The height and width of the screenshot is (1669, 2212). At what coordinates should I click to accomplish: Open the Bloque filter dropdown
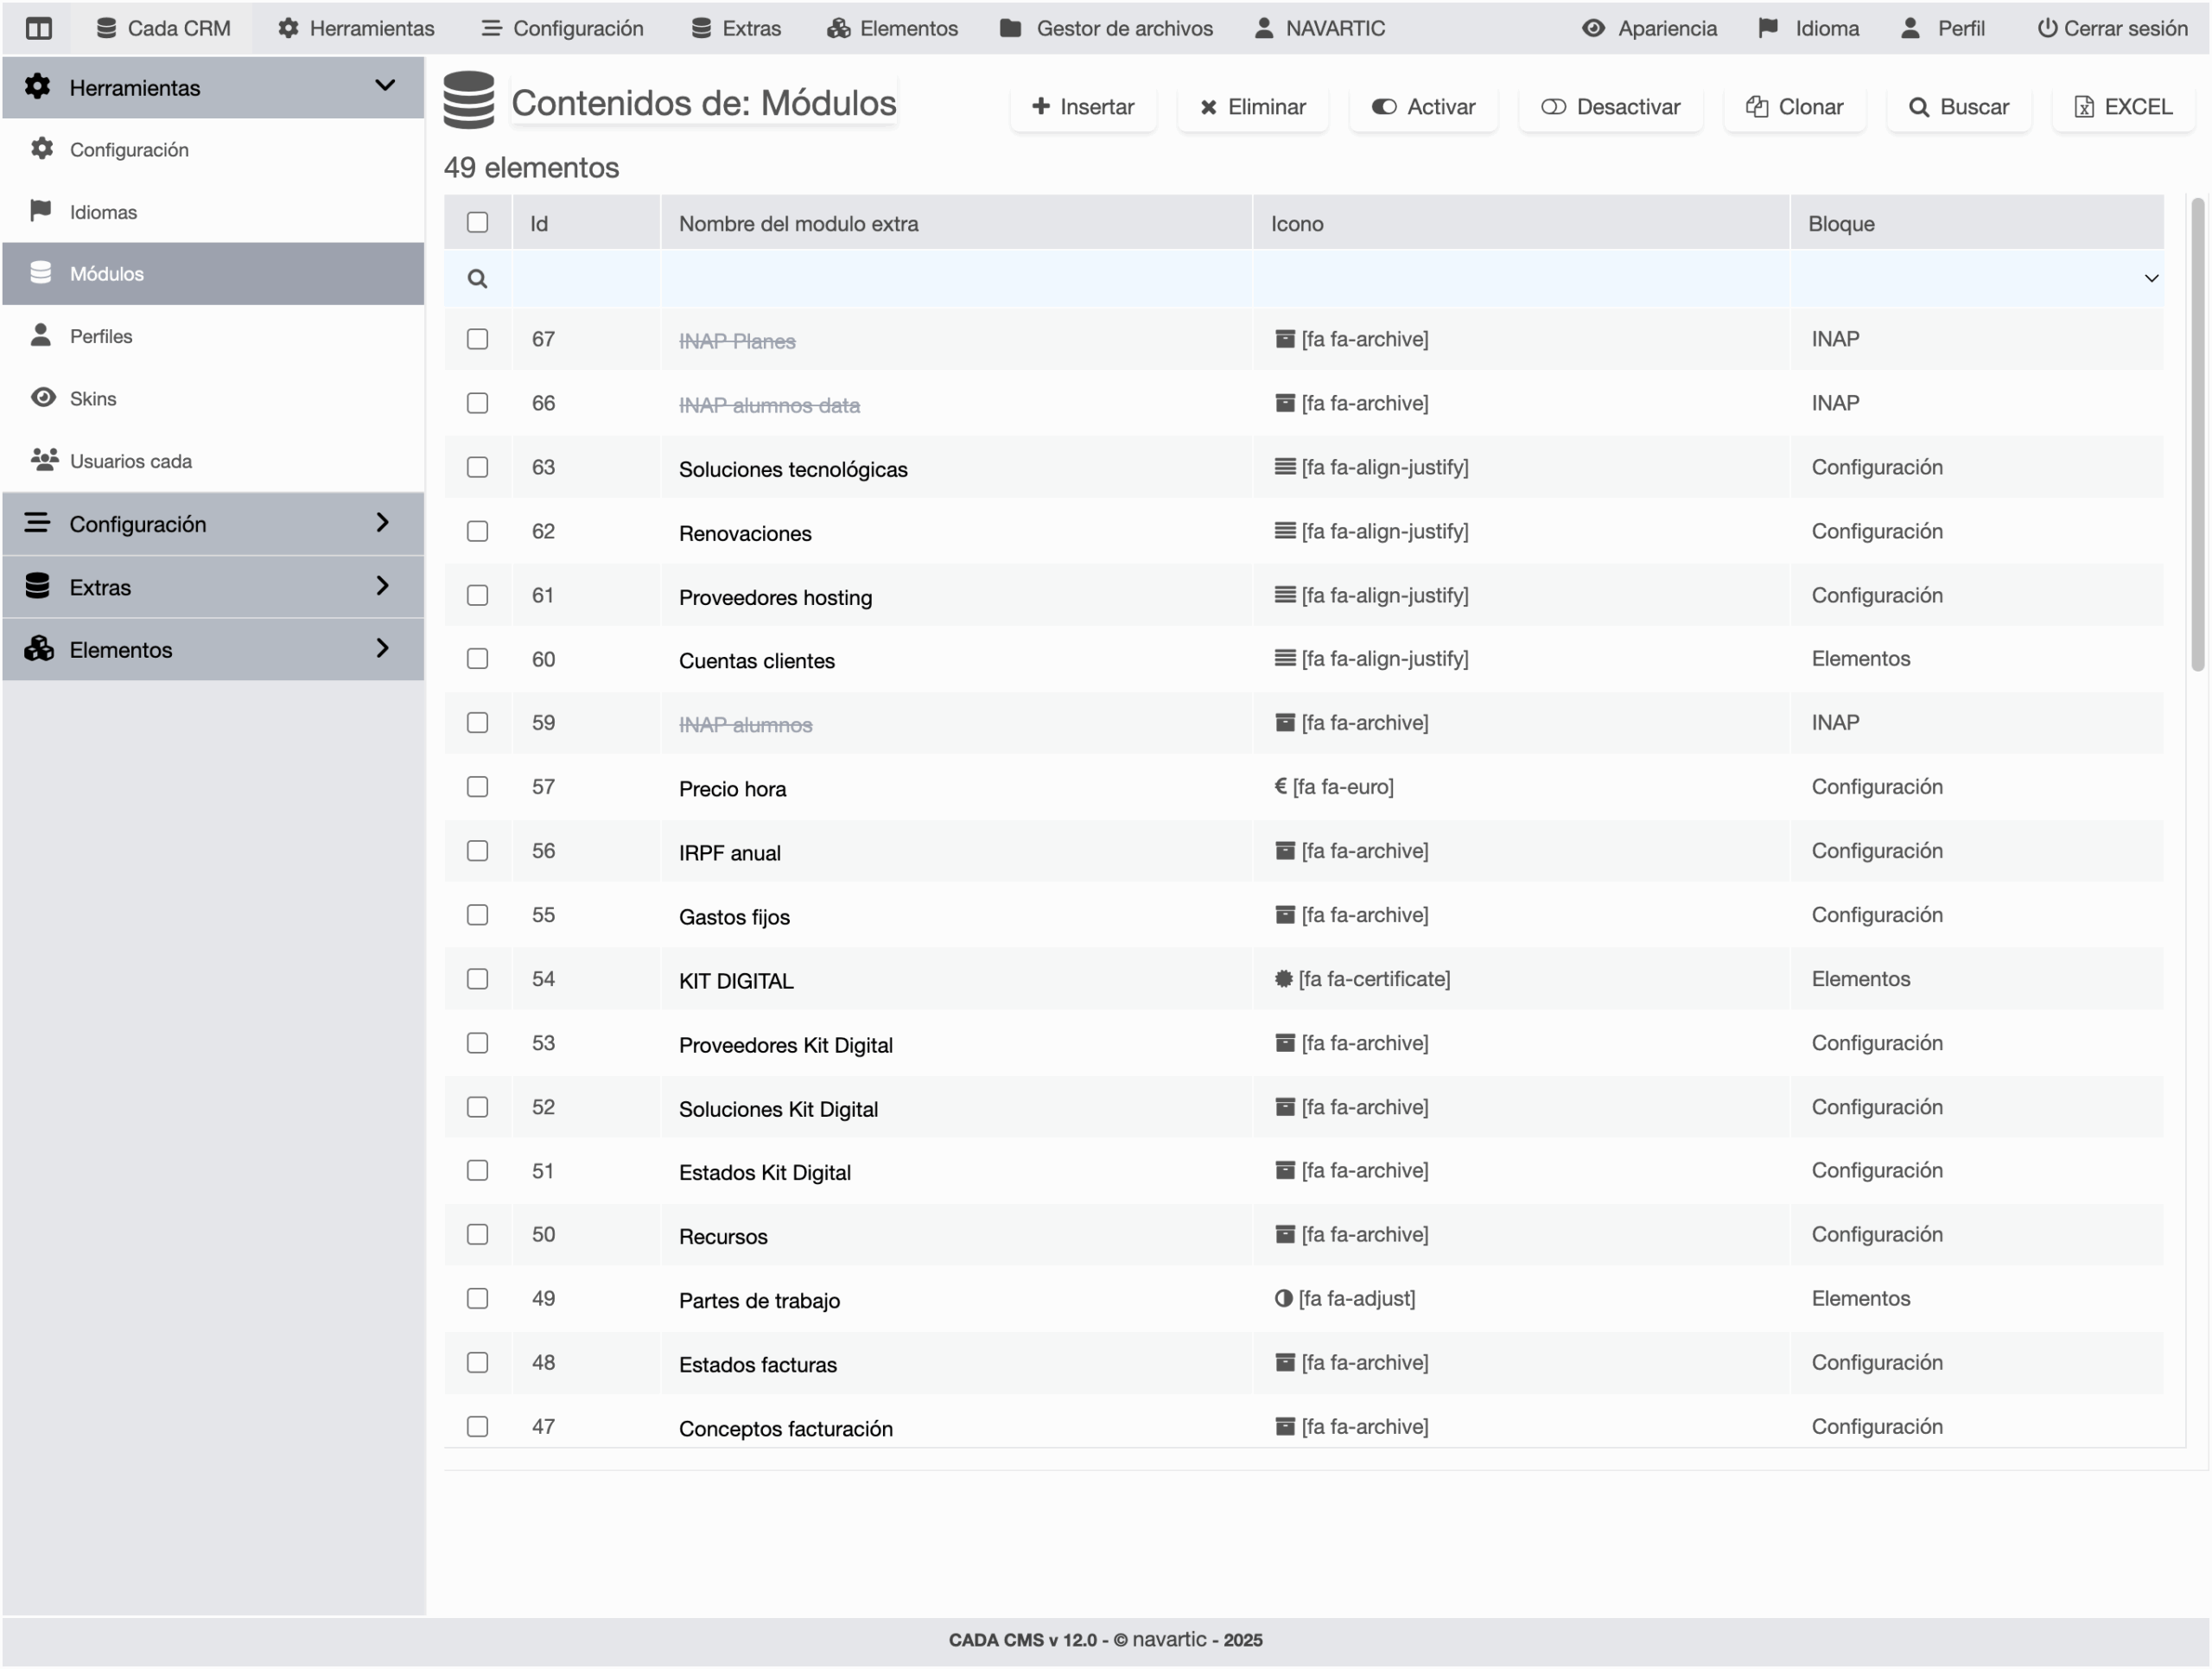[2150, 279]
